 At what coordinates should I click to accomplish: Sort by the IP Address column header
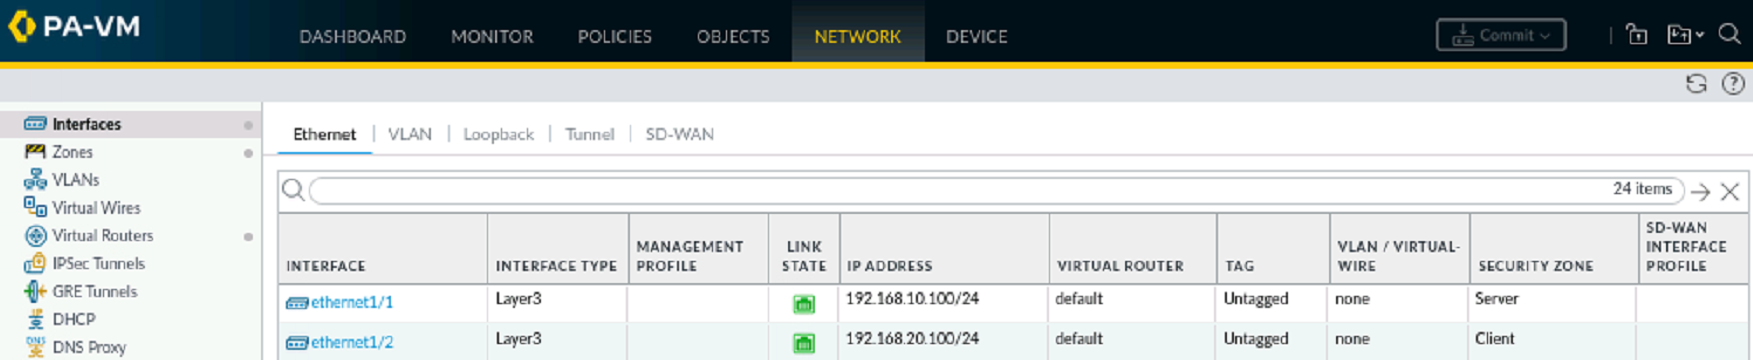[944, 248]
